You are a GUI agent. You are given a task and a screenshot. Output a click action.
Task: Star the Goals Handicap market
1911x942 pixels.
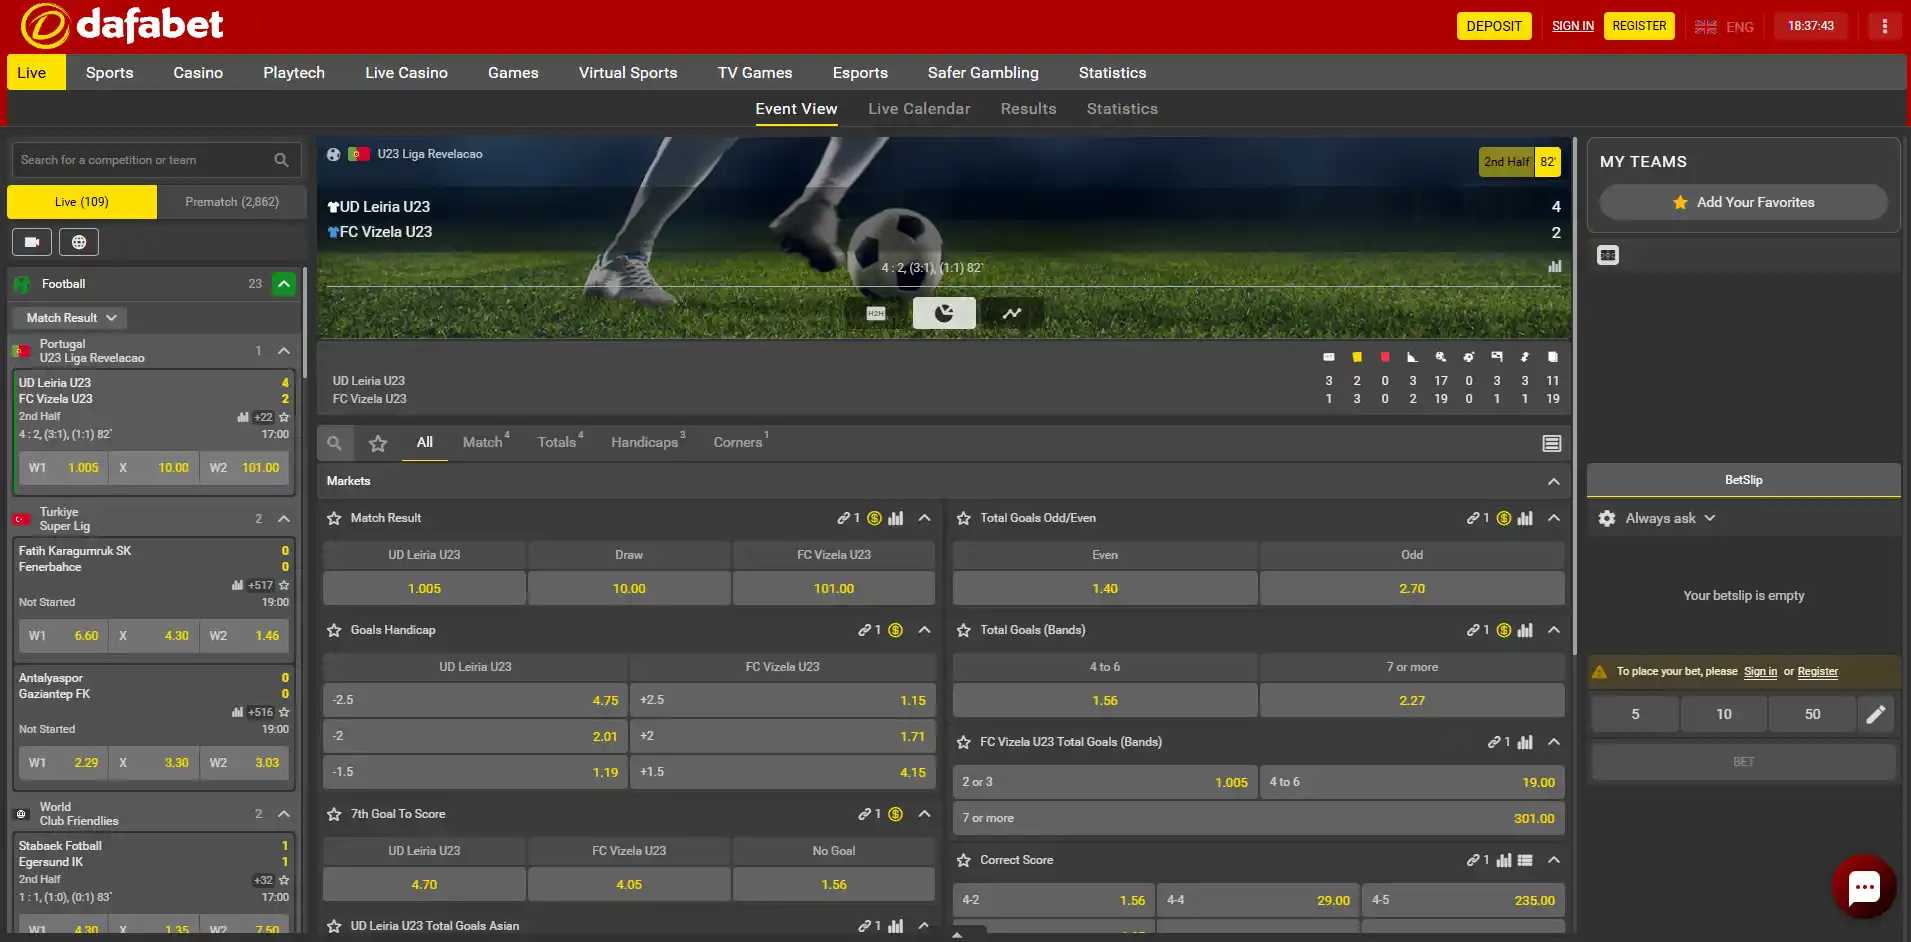[x=334, y=630]
